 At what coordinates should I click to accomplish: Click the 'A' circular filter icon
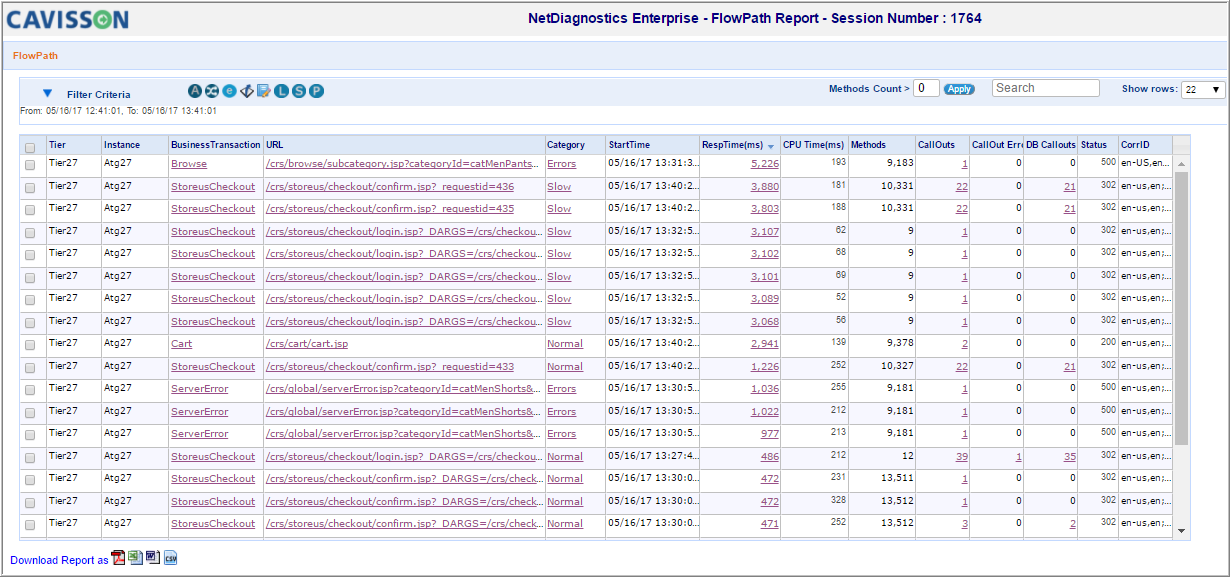[195, 91]
